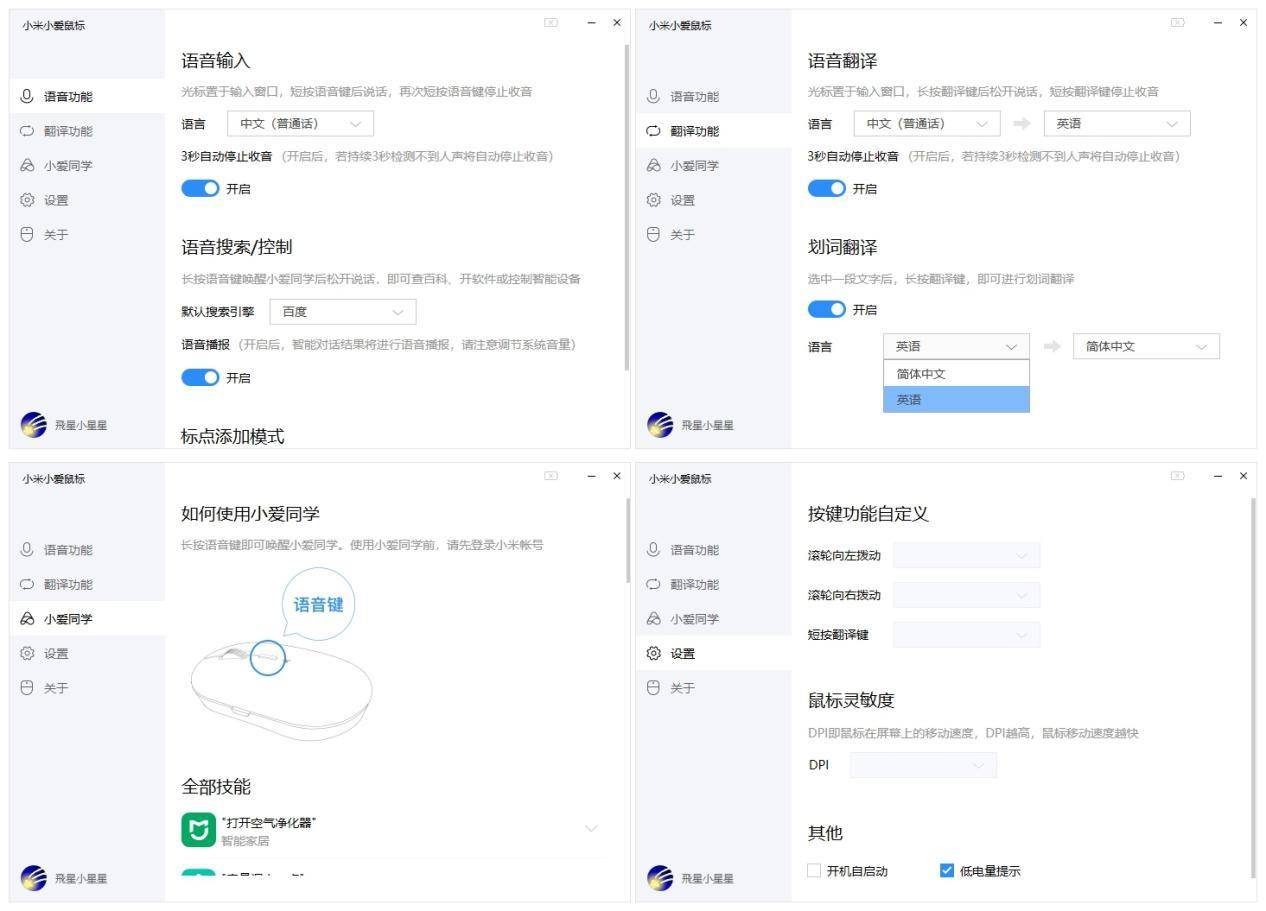Click 语音功能 mic icon in 语音翻译 window sidebar
Viewport: 1266px width, 911px height.
pos(654,97)
